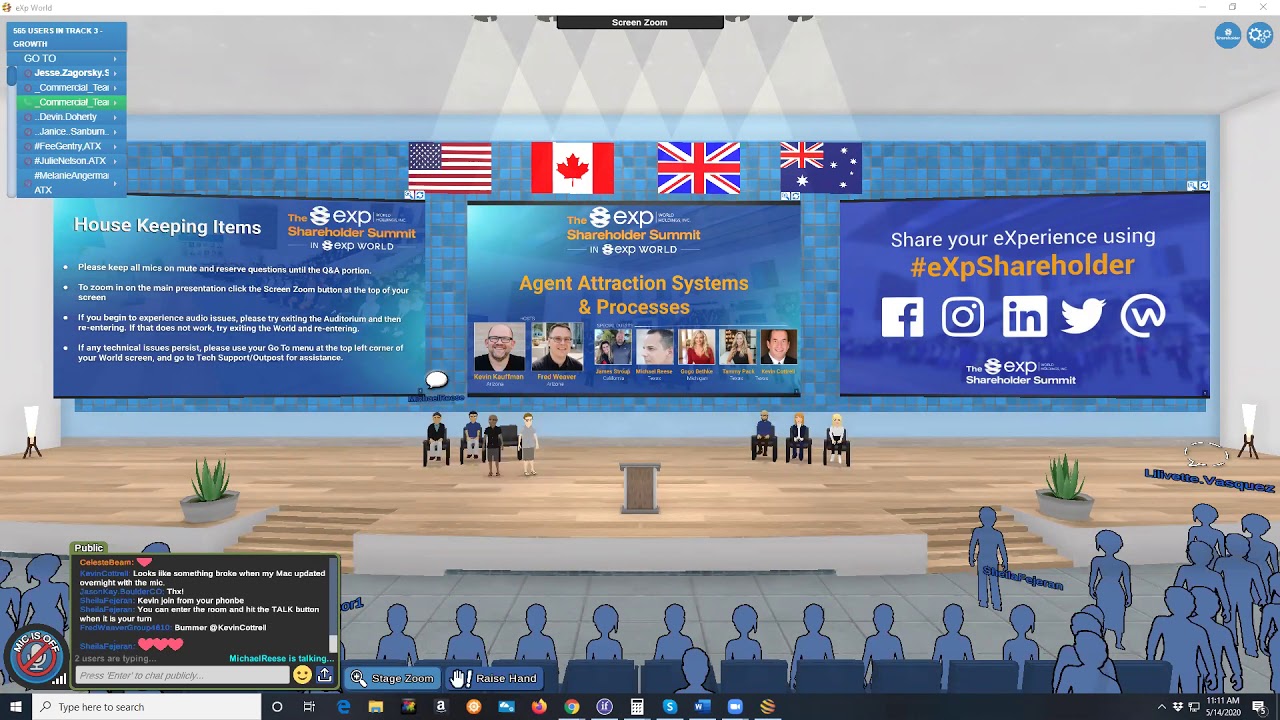Expand the GO TO menu
This screenshot has height=720, width=1280.
(x=68, y=58)
